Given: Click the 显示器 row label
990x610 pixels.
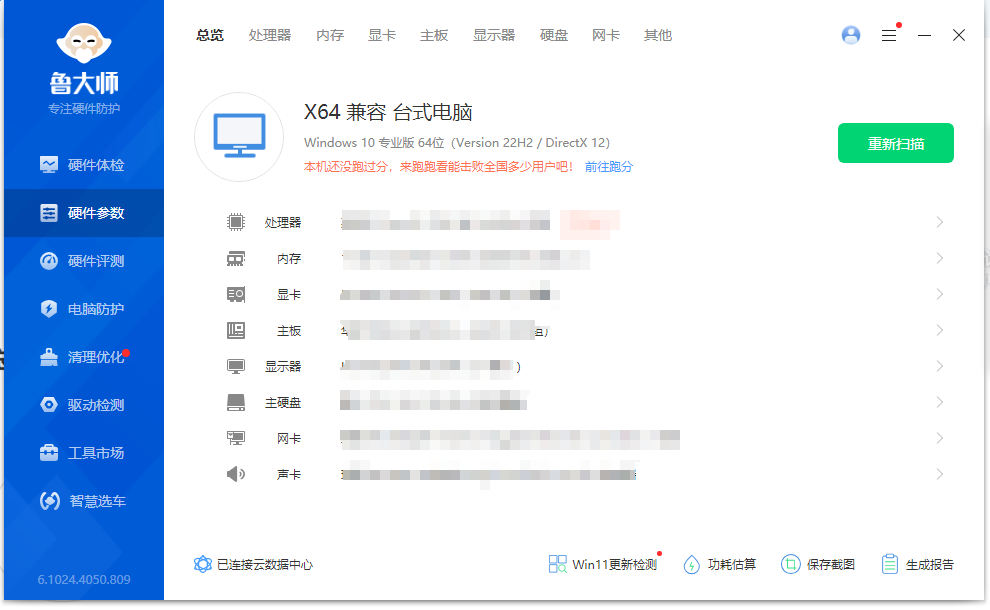Looking at the screenshot, I should [283, 366].
